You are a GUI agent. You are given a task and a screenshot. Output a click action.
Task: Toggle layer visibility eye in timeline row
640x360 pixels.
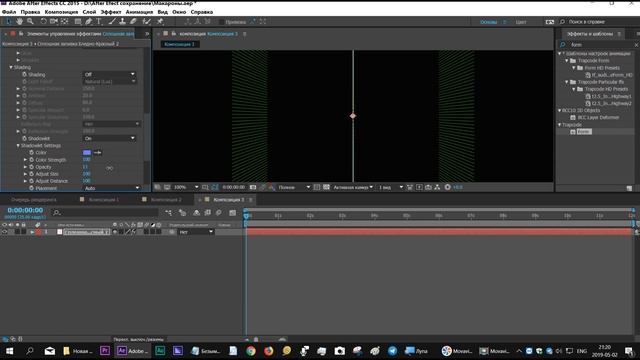coord(4,232)
